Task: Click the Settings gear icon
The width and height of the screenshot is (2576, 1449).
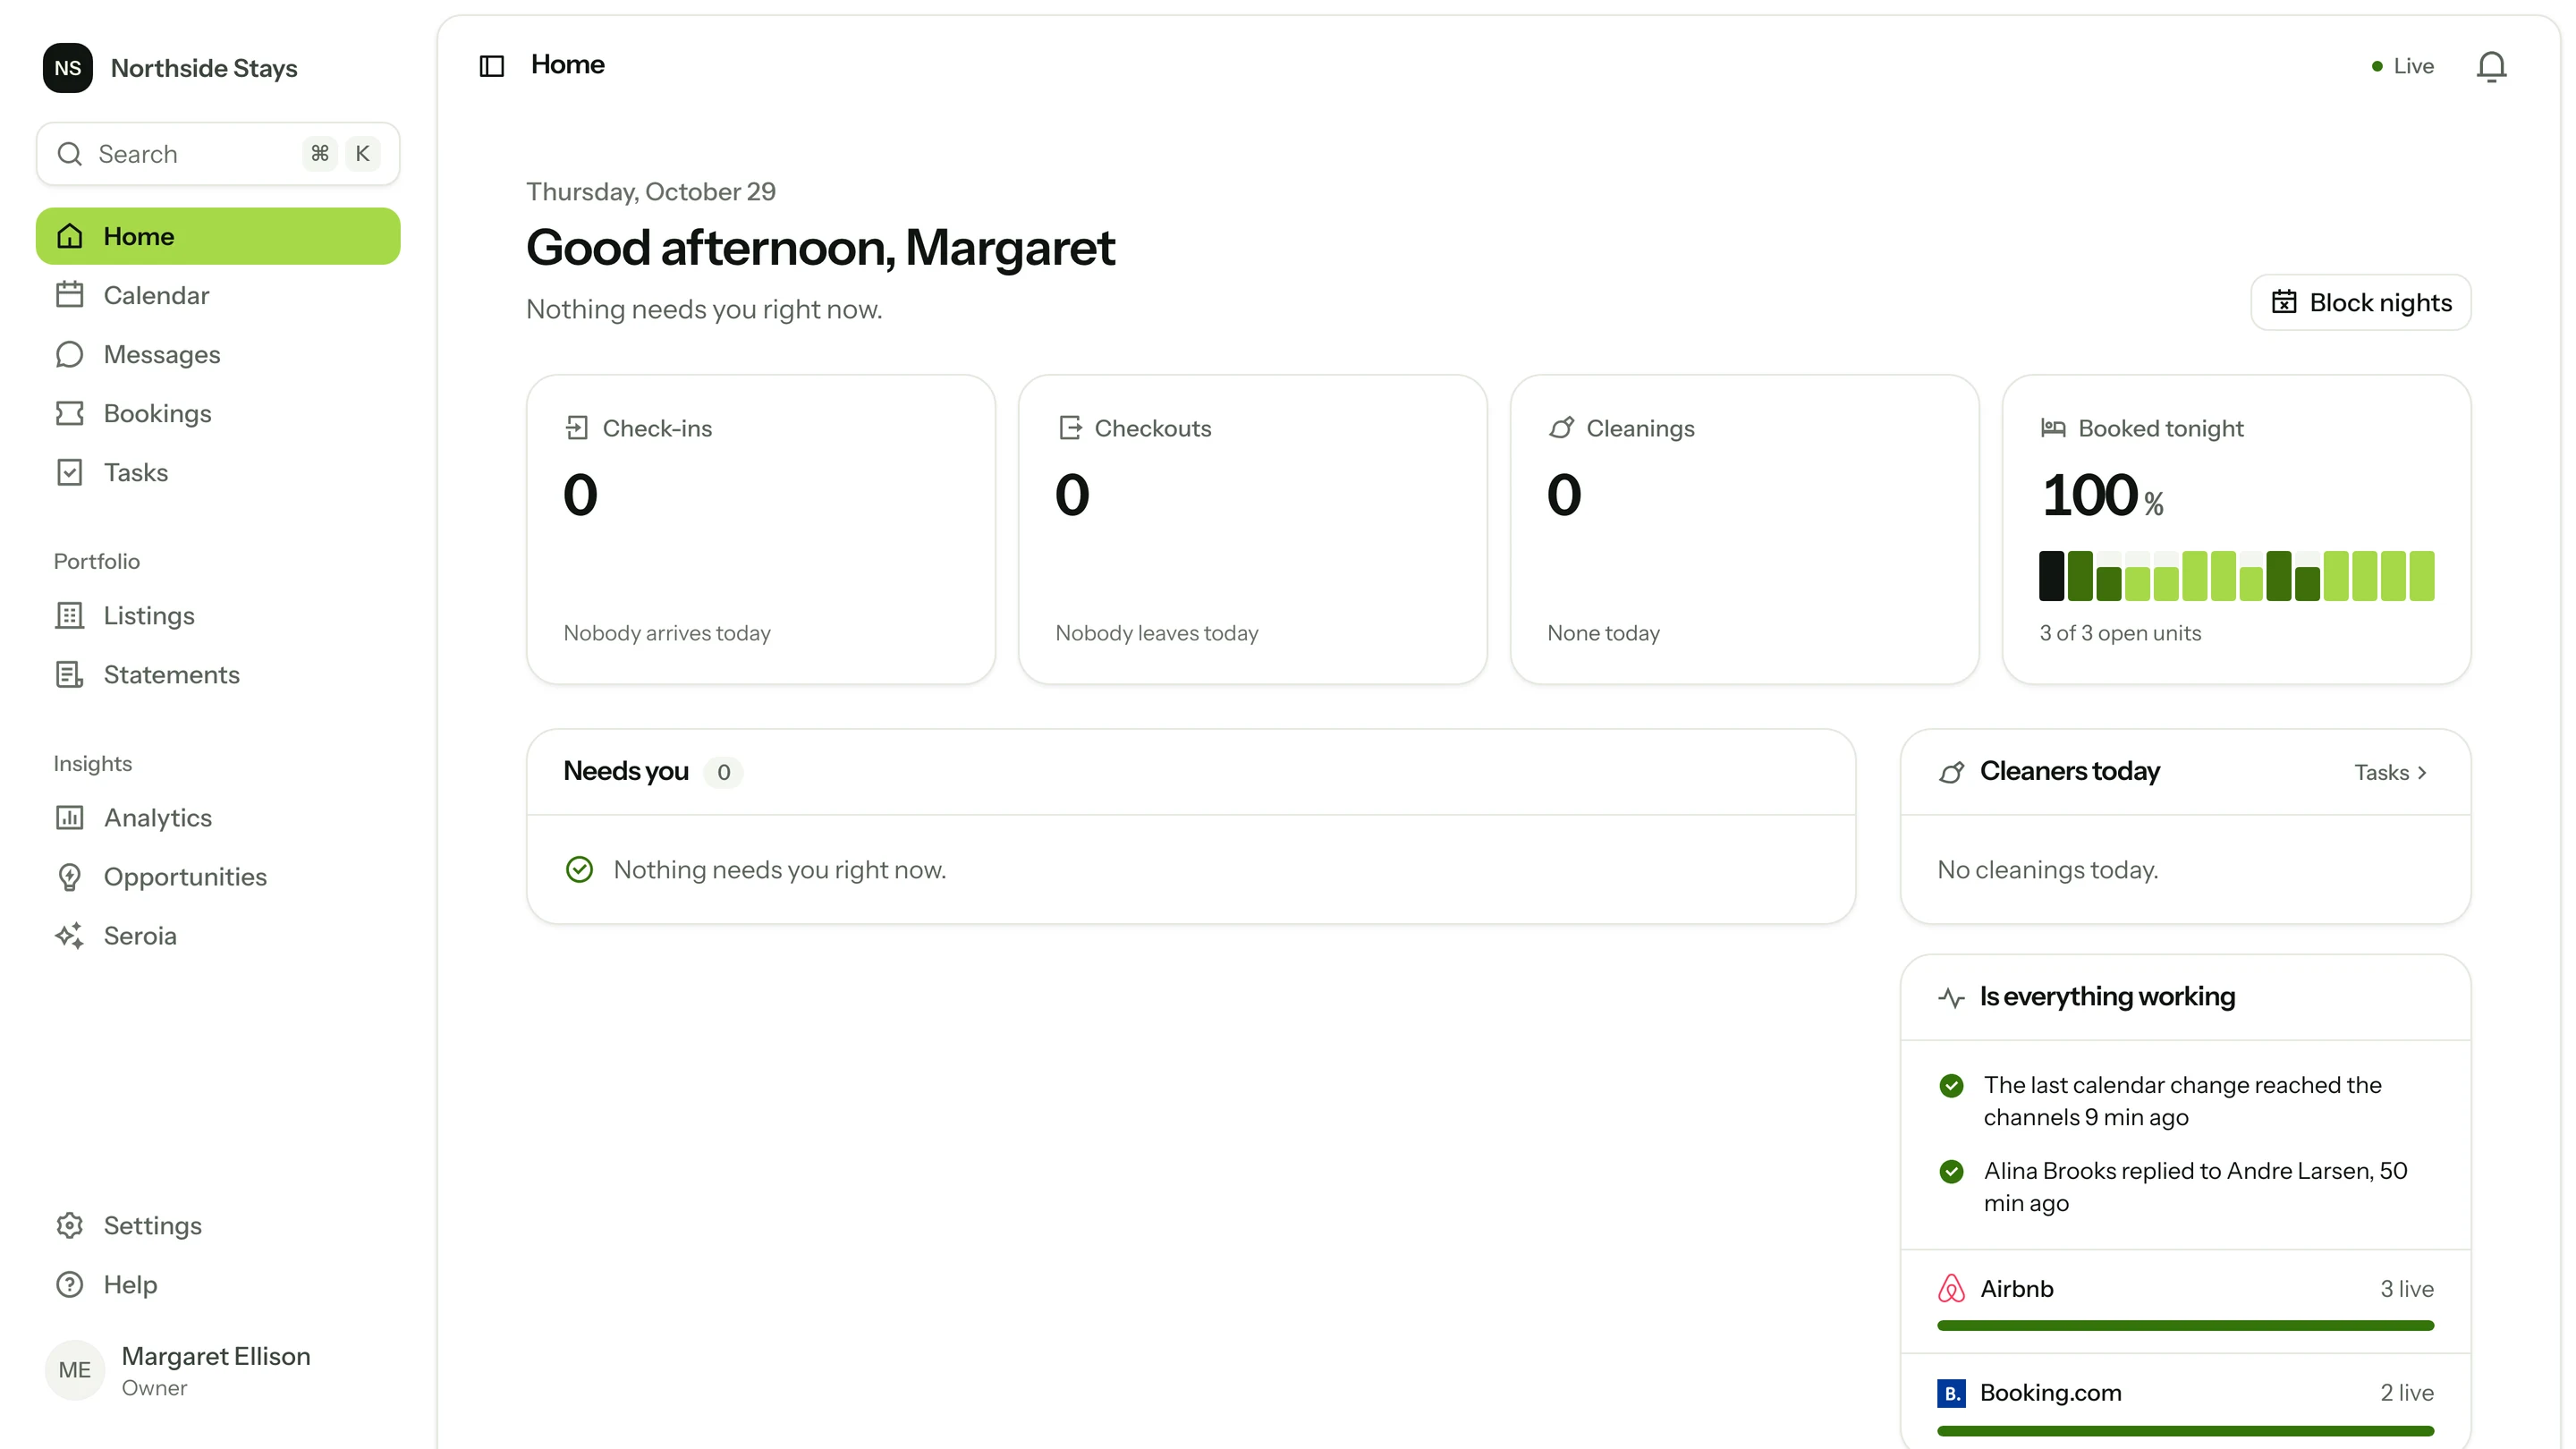Action: 69,1225
